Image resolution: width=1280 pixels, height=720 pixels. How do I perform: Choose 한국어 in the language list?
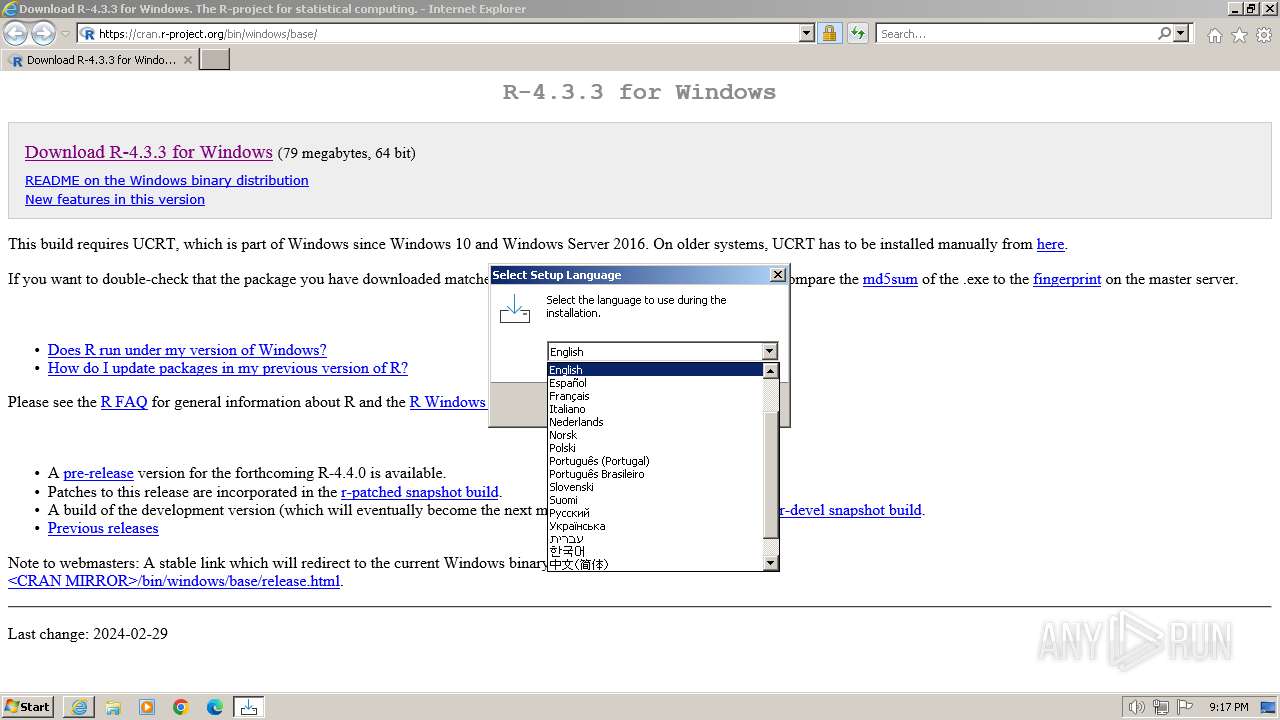(655, 552)
